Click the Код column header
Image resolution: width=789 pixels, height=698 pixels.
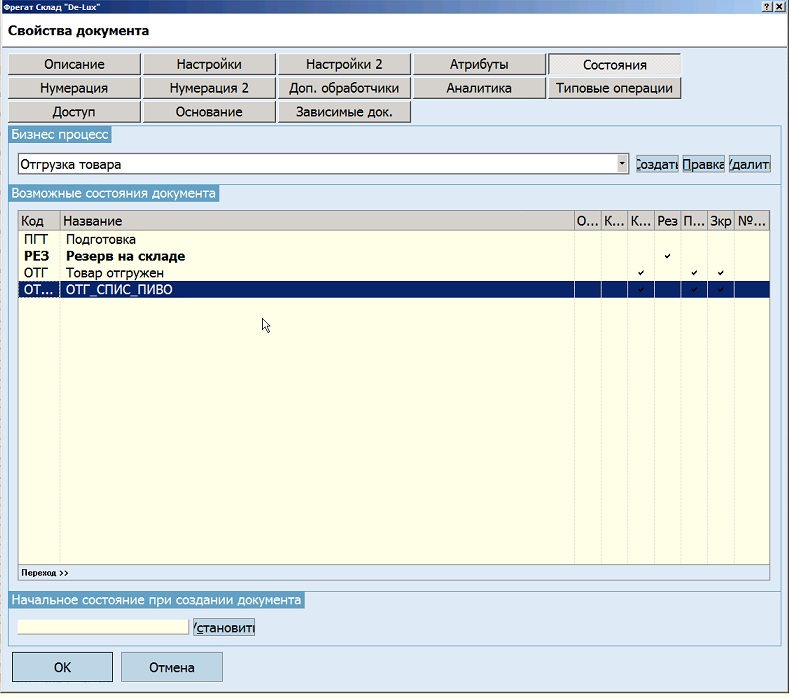coord(39,221)
